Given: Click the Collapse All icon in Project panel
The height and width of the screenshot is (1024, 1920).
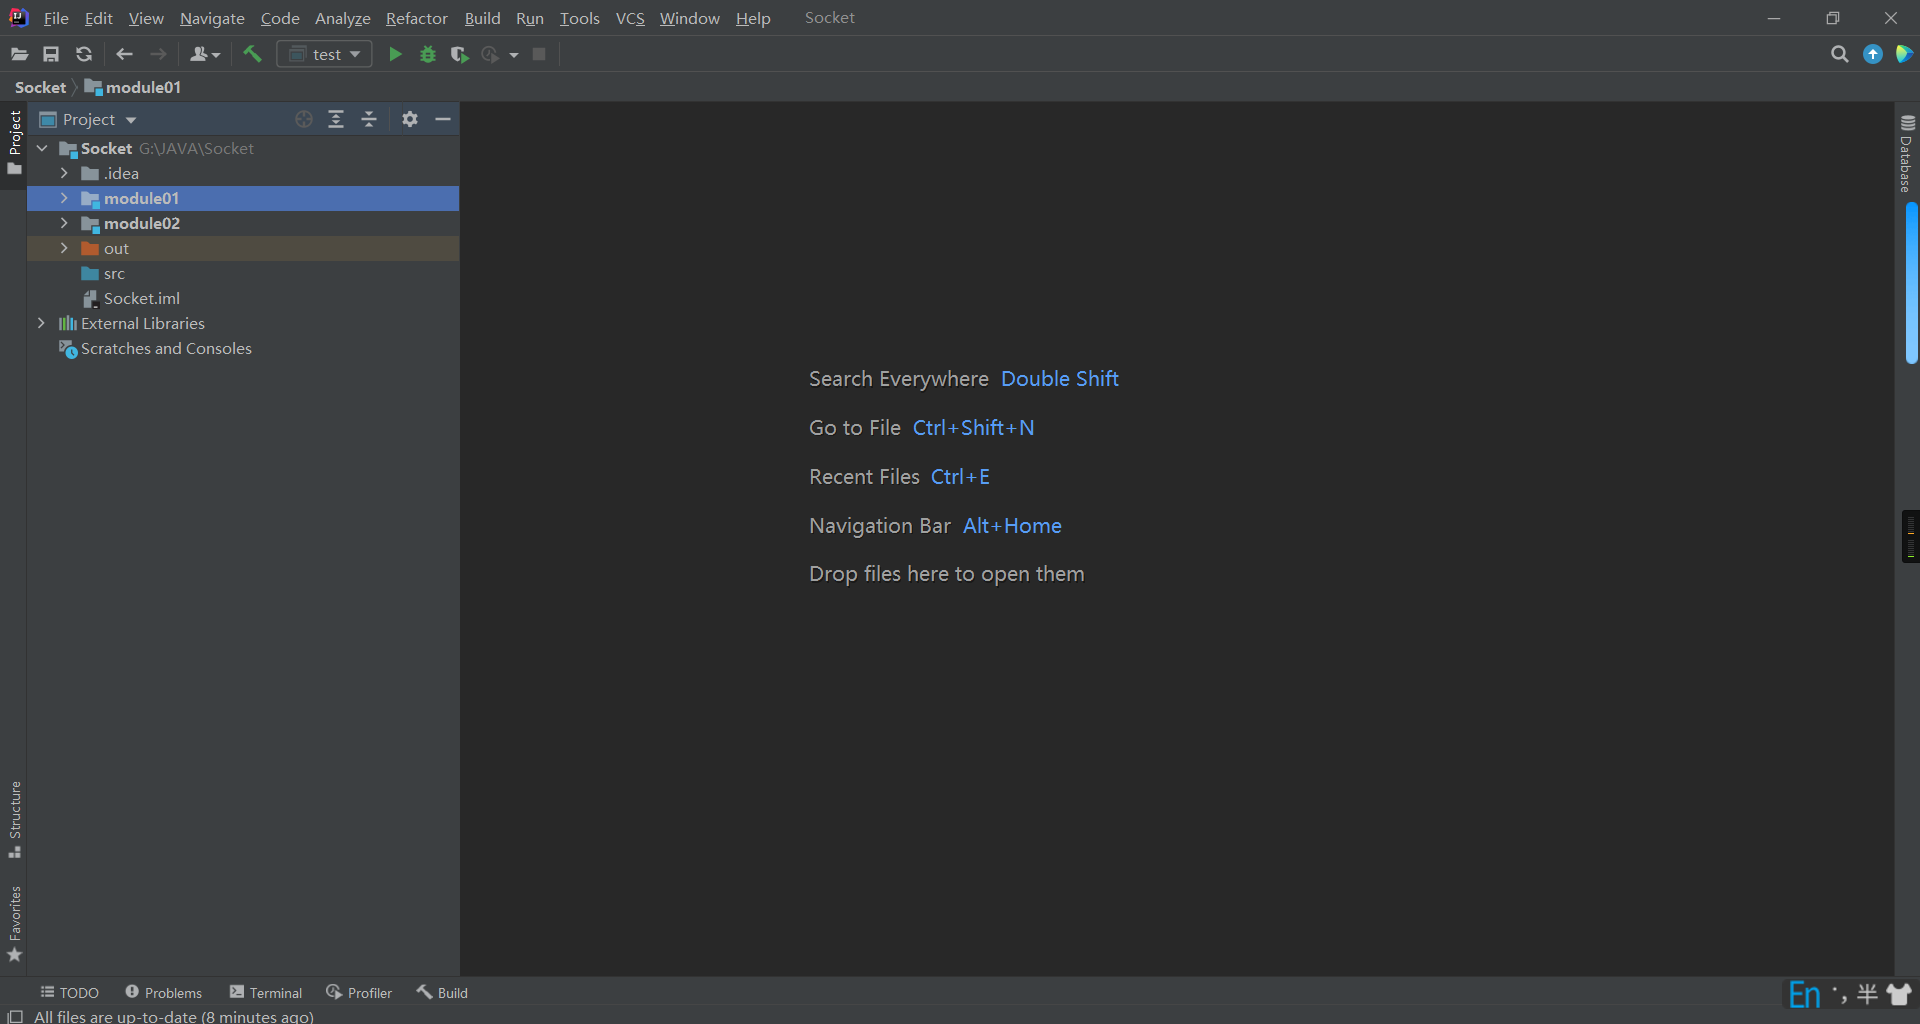Looking at the screenshot, I should [369, 119].
